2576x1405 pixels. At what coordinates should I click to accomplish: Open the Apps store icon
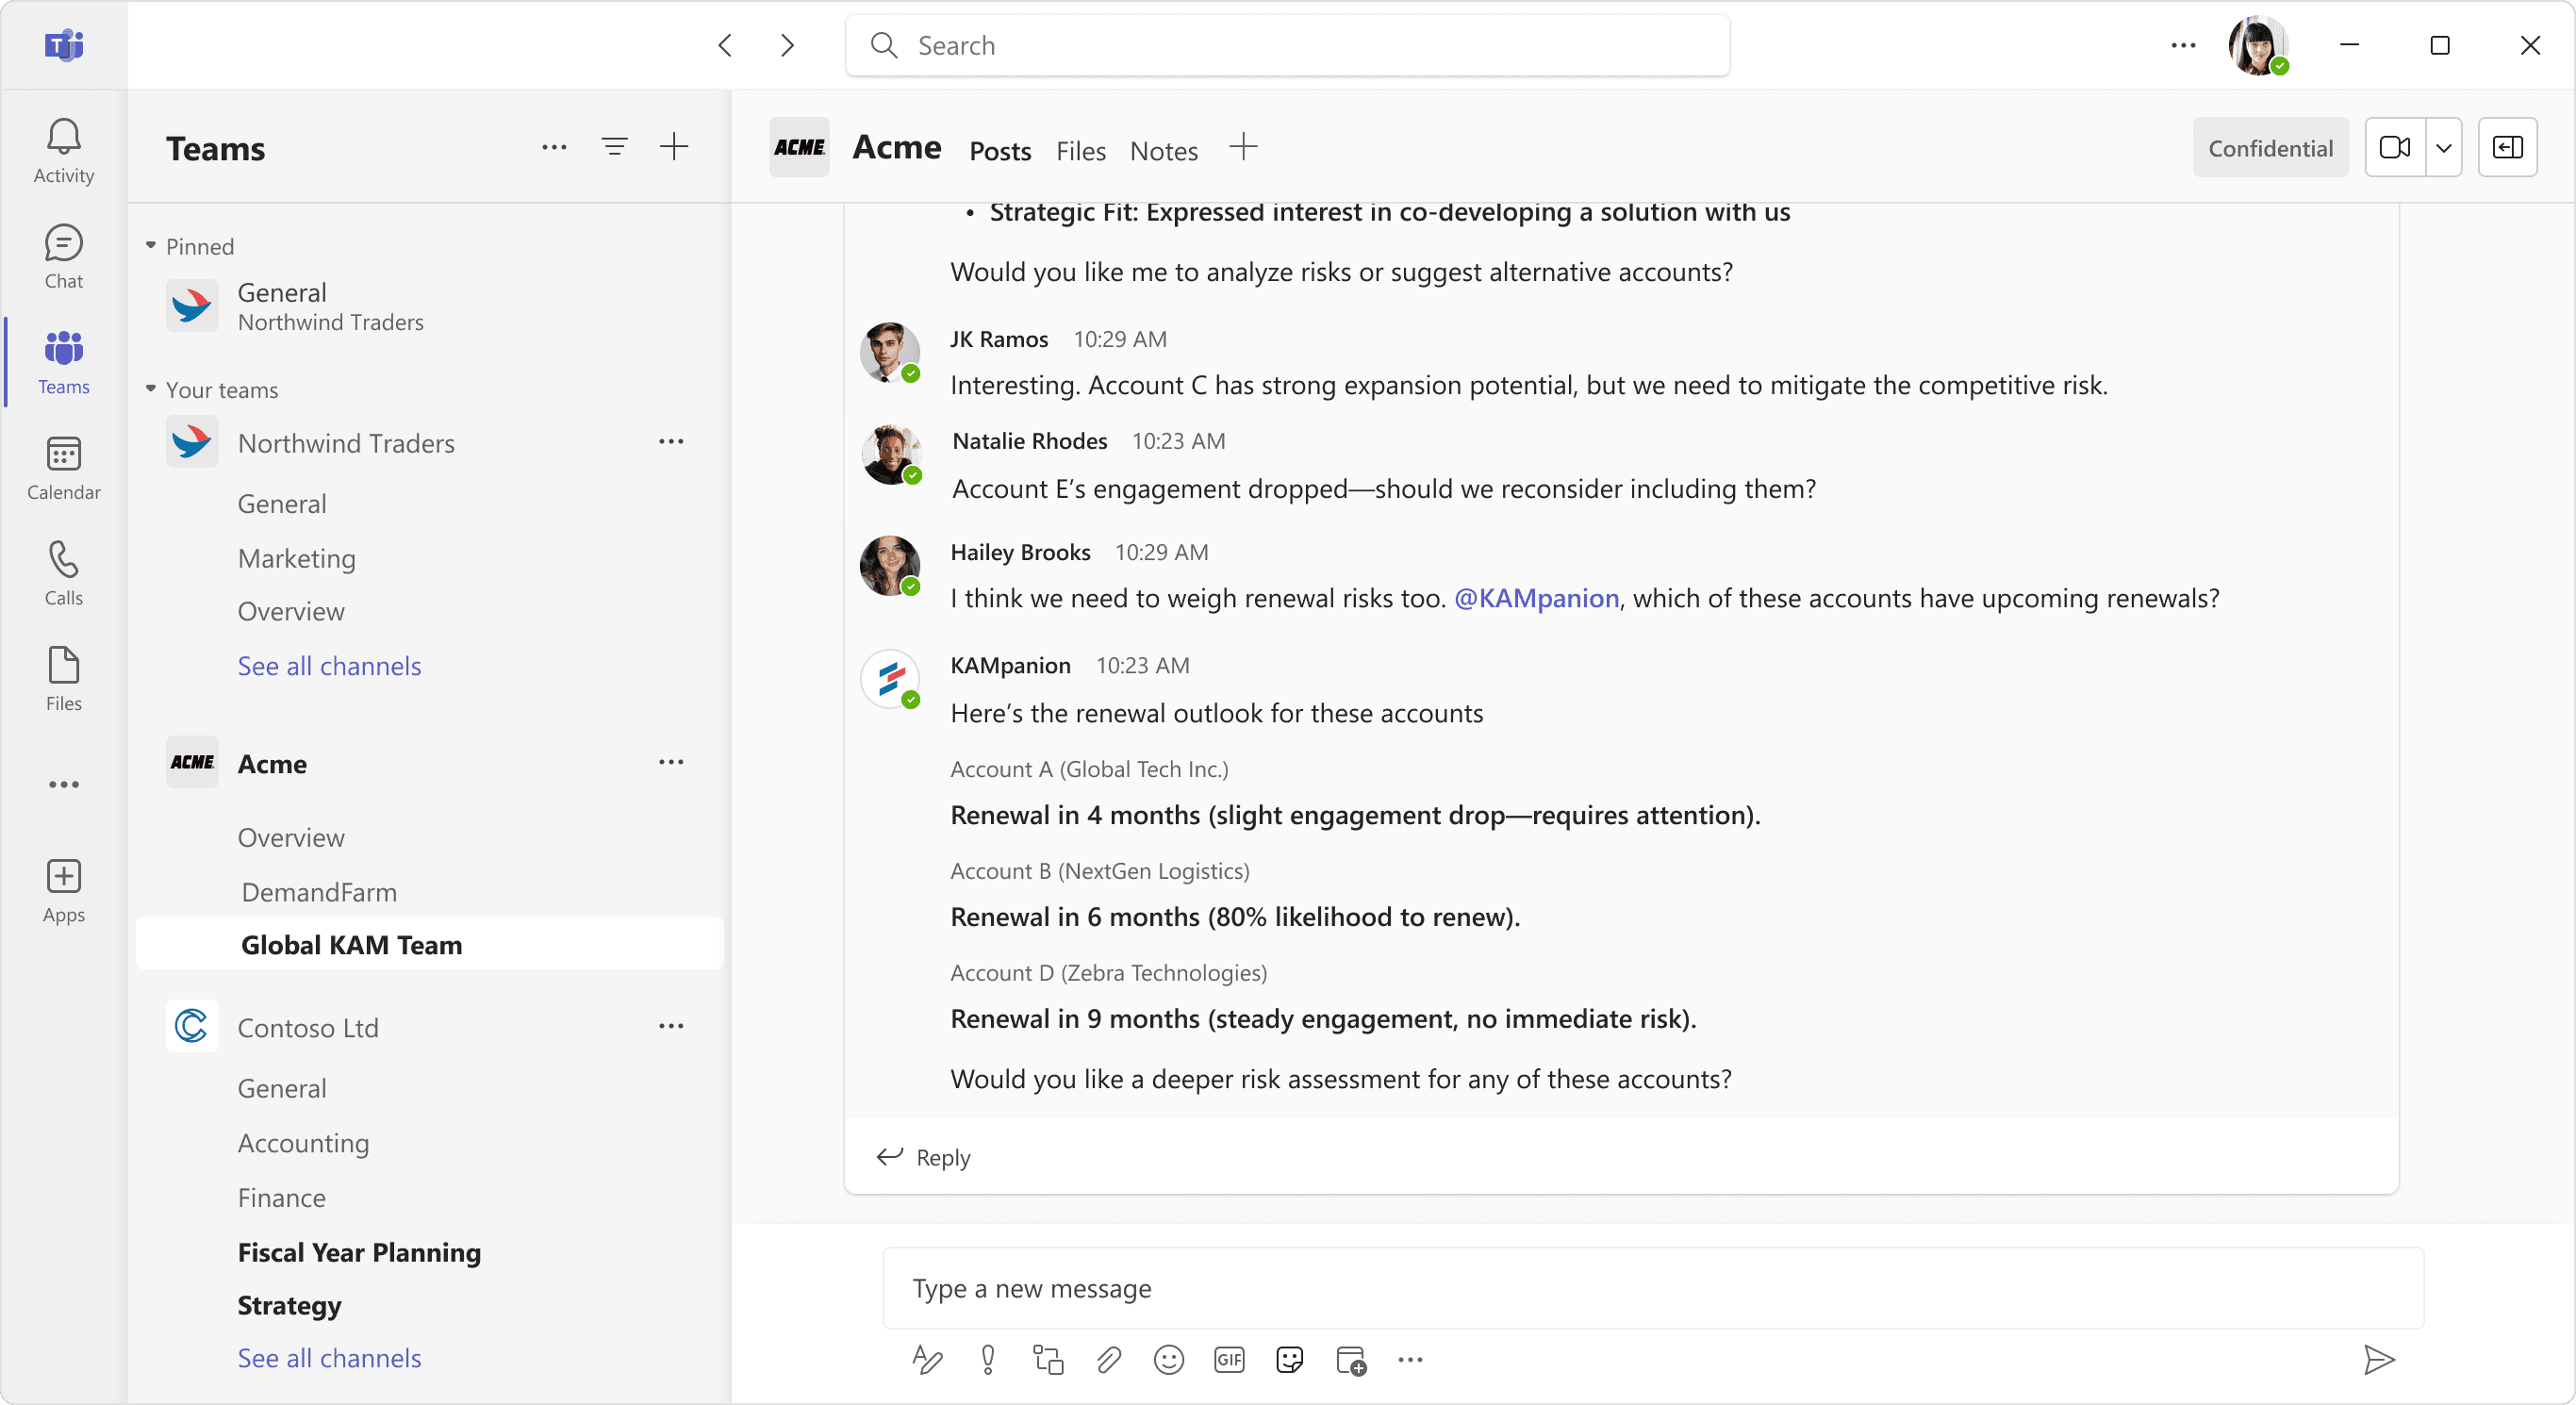pyautogui.click(x=63, y=890)
